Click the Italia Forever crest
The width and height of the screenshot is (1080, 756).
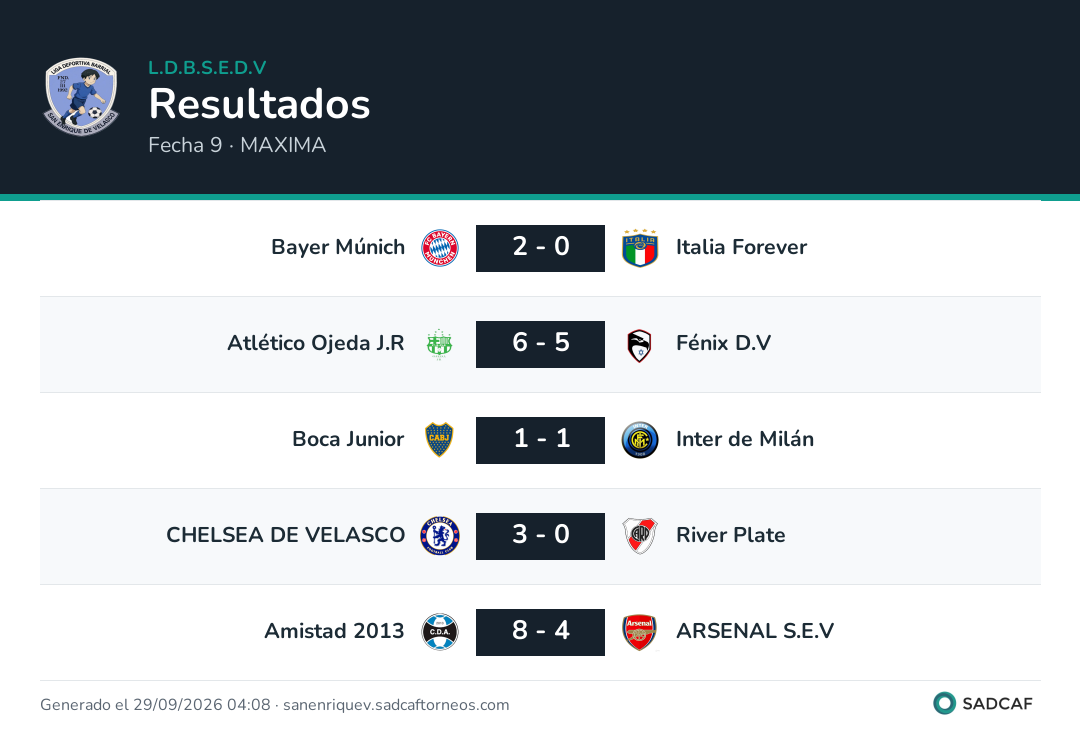[640, 248]
